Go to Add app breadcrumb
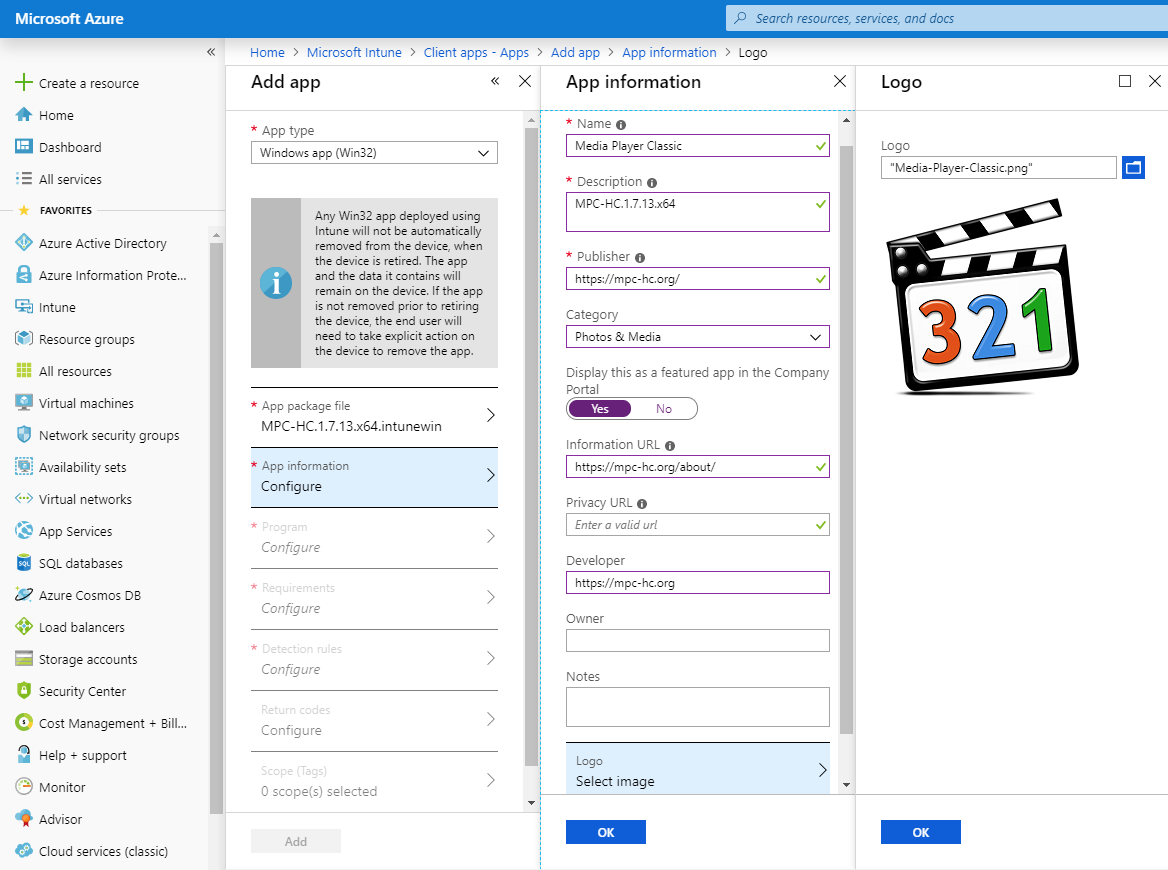Screen dimensions: 1168x870 [x=575, y=52]
